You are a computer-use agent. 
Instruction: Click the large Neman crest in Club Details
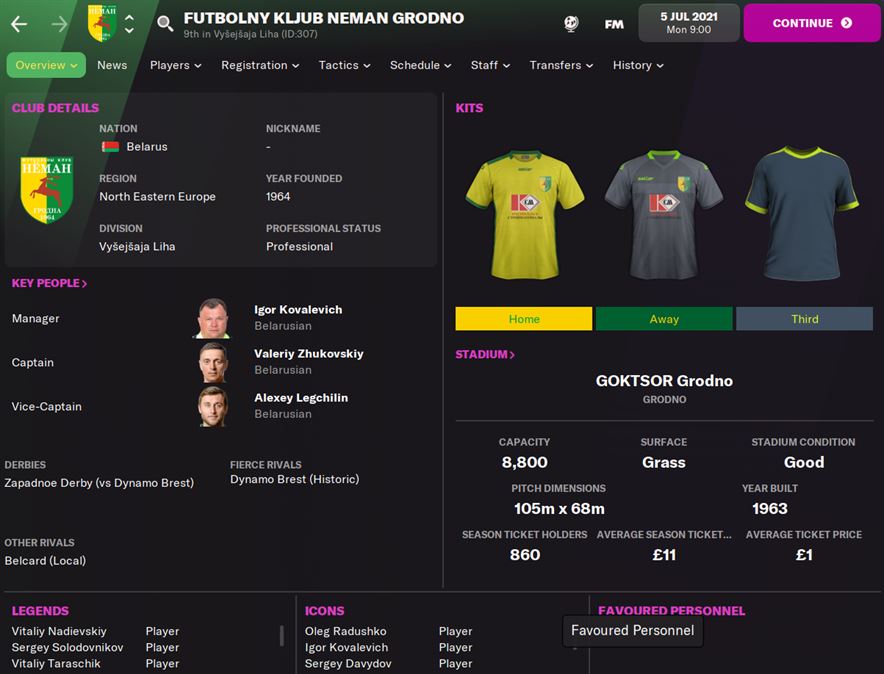coord(47,189)
